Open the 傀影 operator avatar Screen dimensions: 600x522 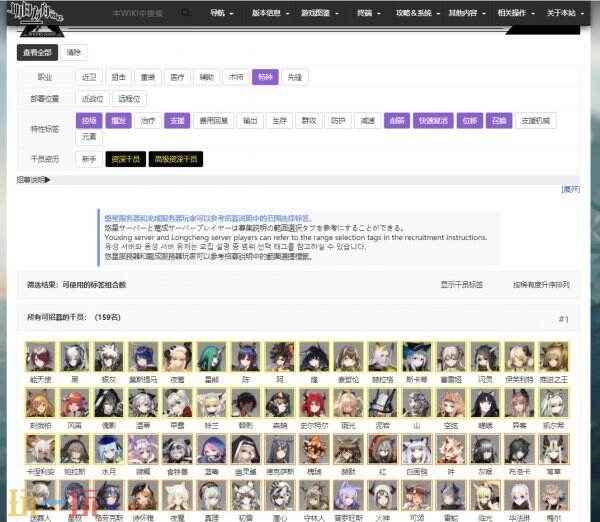[x=109, y=403]
